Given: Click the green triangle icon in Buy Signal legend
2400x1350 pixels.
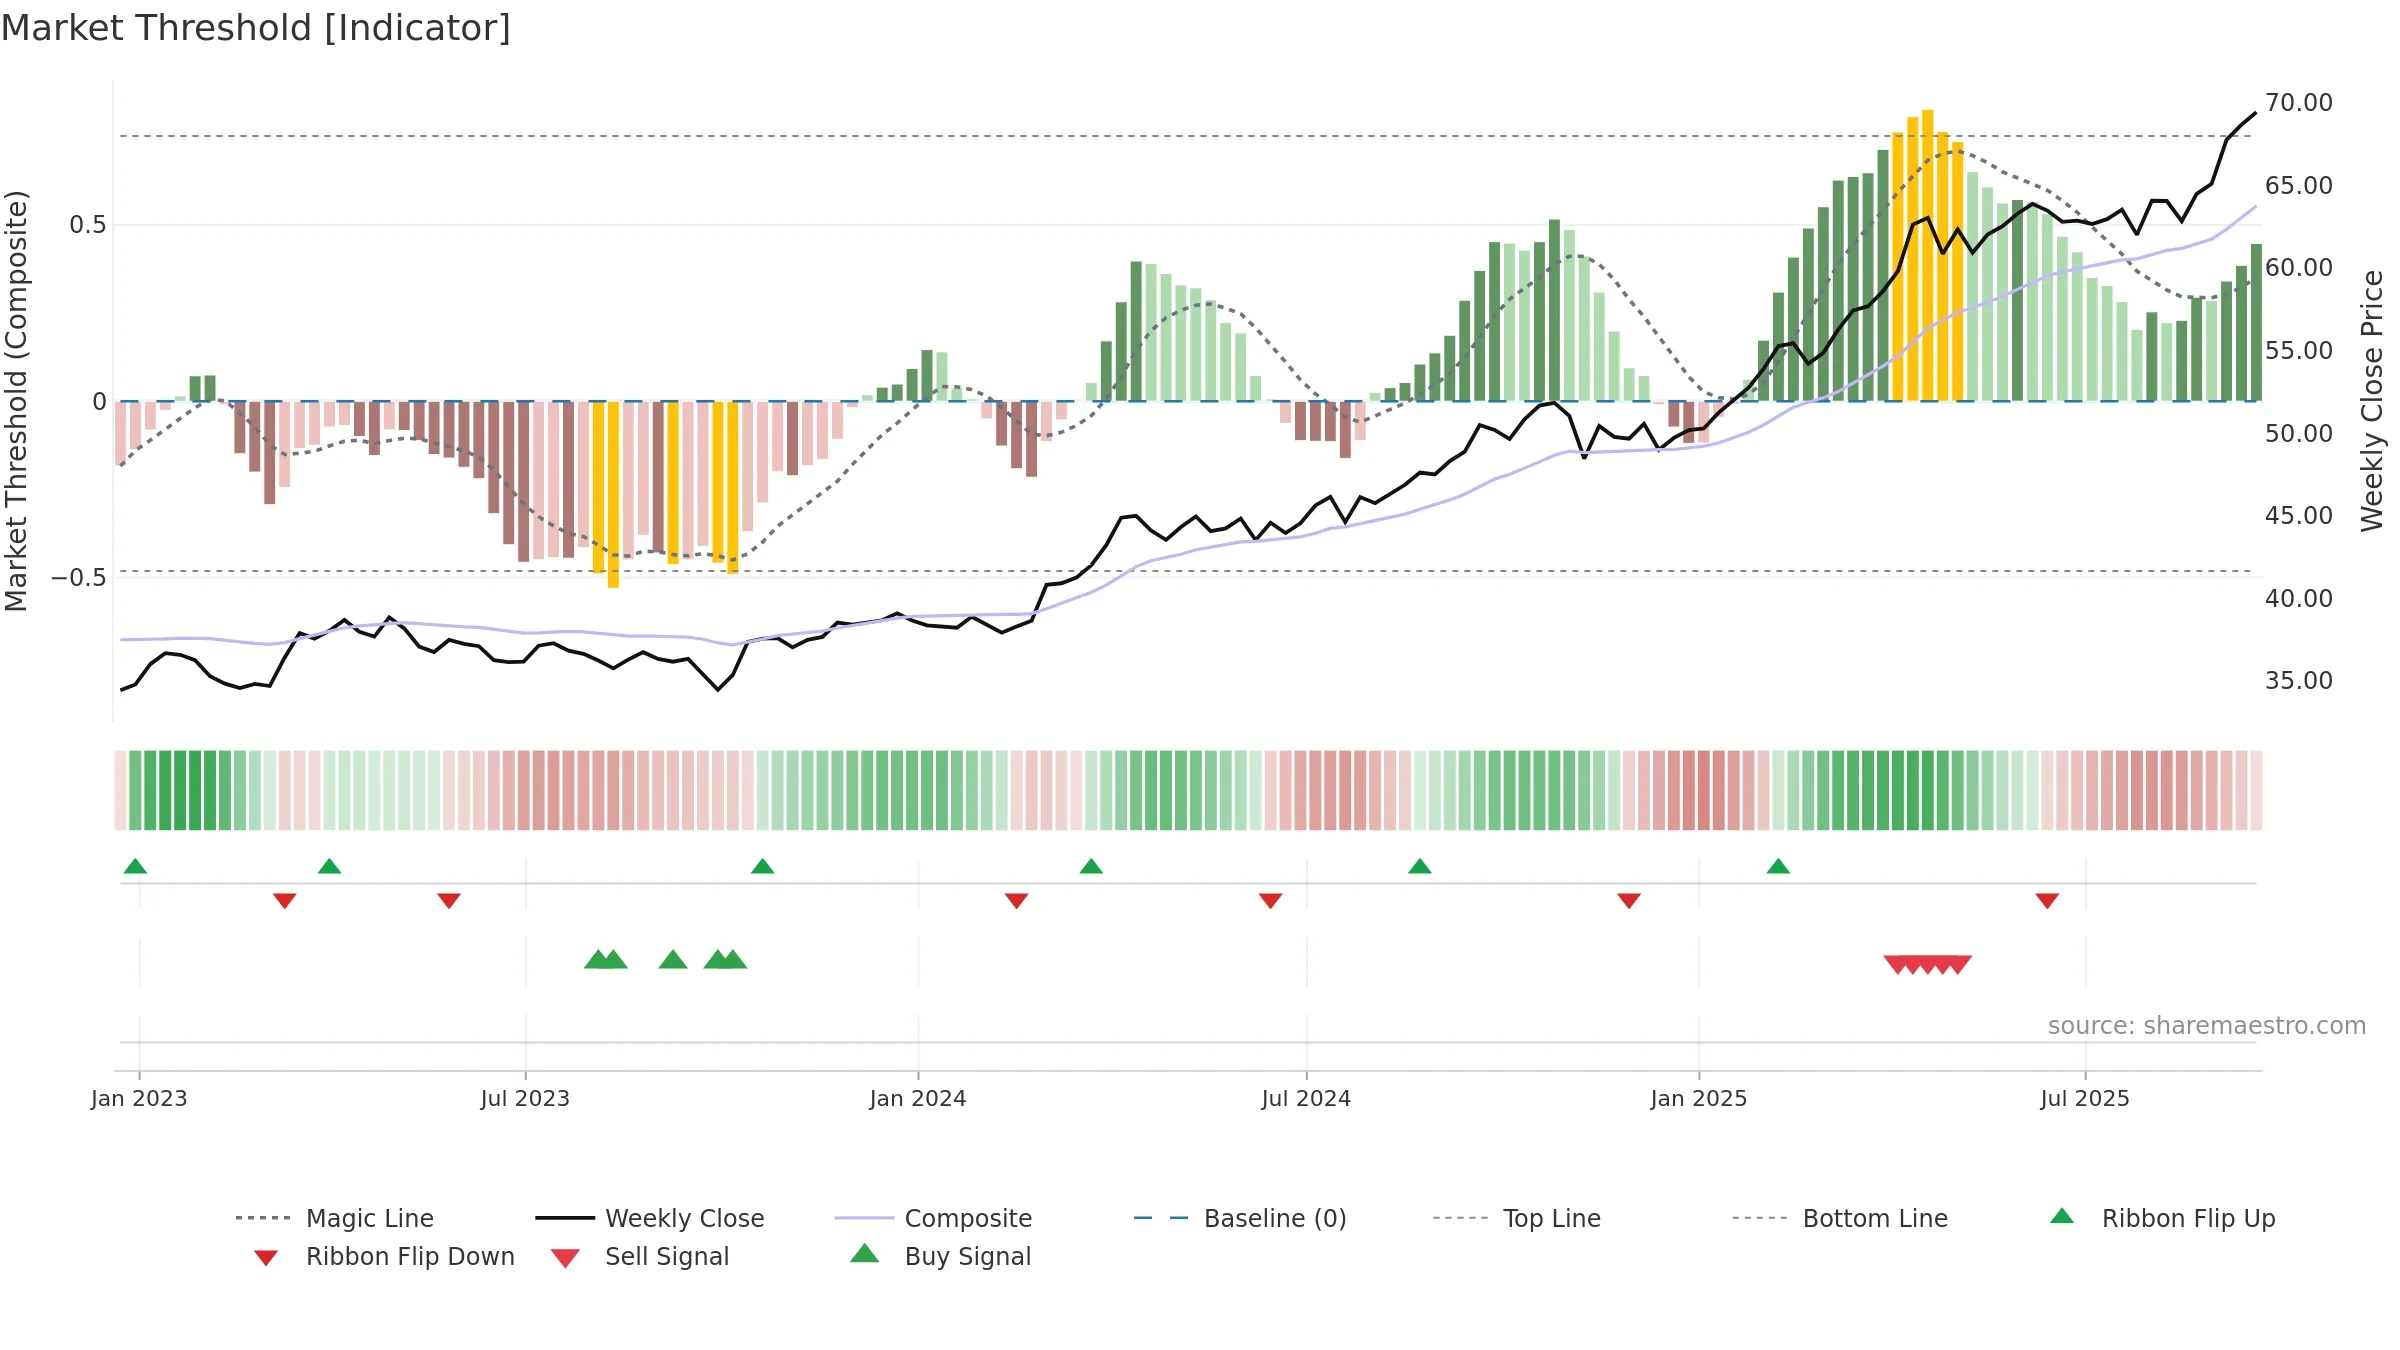Looking at the screenshot, I should click(x=865, y=1253).
